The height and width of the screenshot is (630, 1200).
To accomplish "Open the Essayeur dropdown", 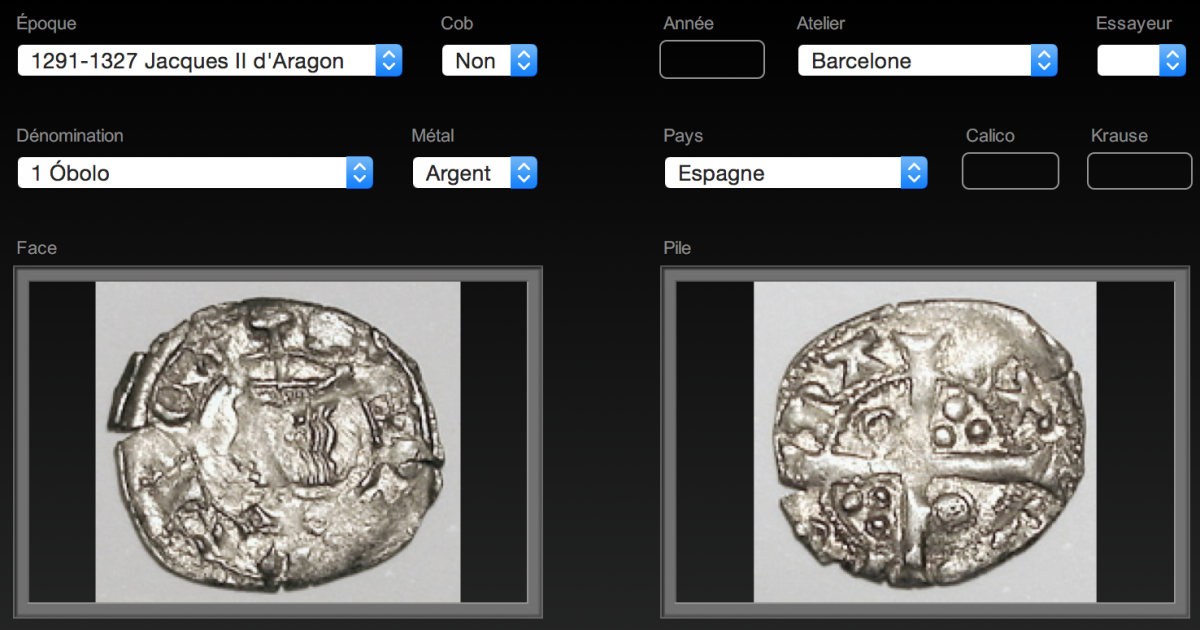I will (1141, 61).
